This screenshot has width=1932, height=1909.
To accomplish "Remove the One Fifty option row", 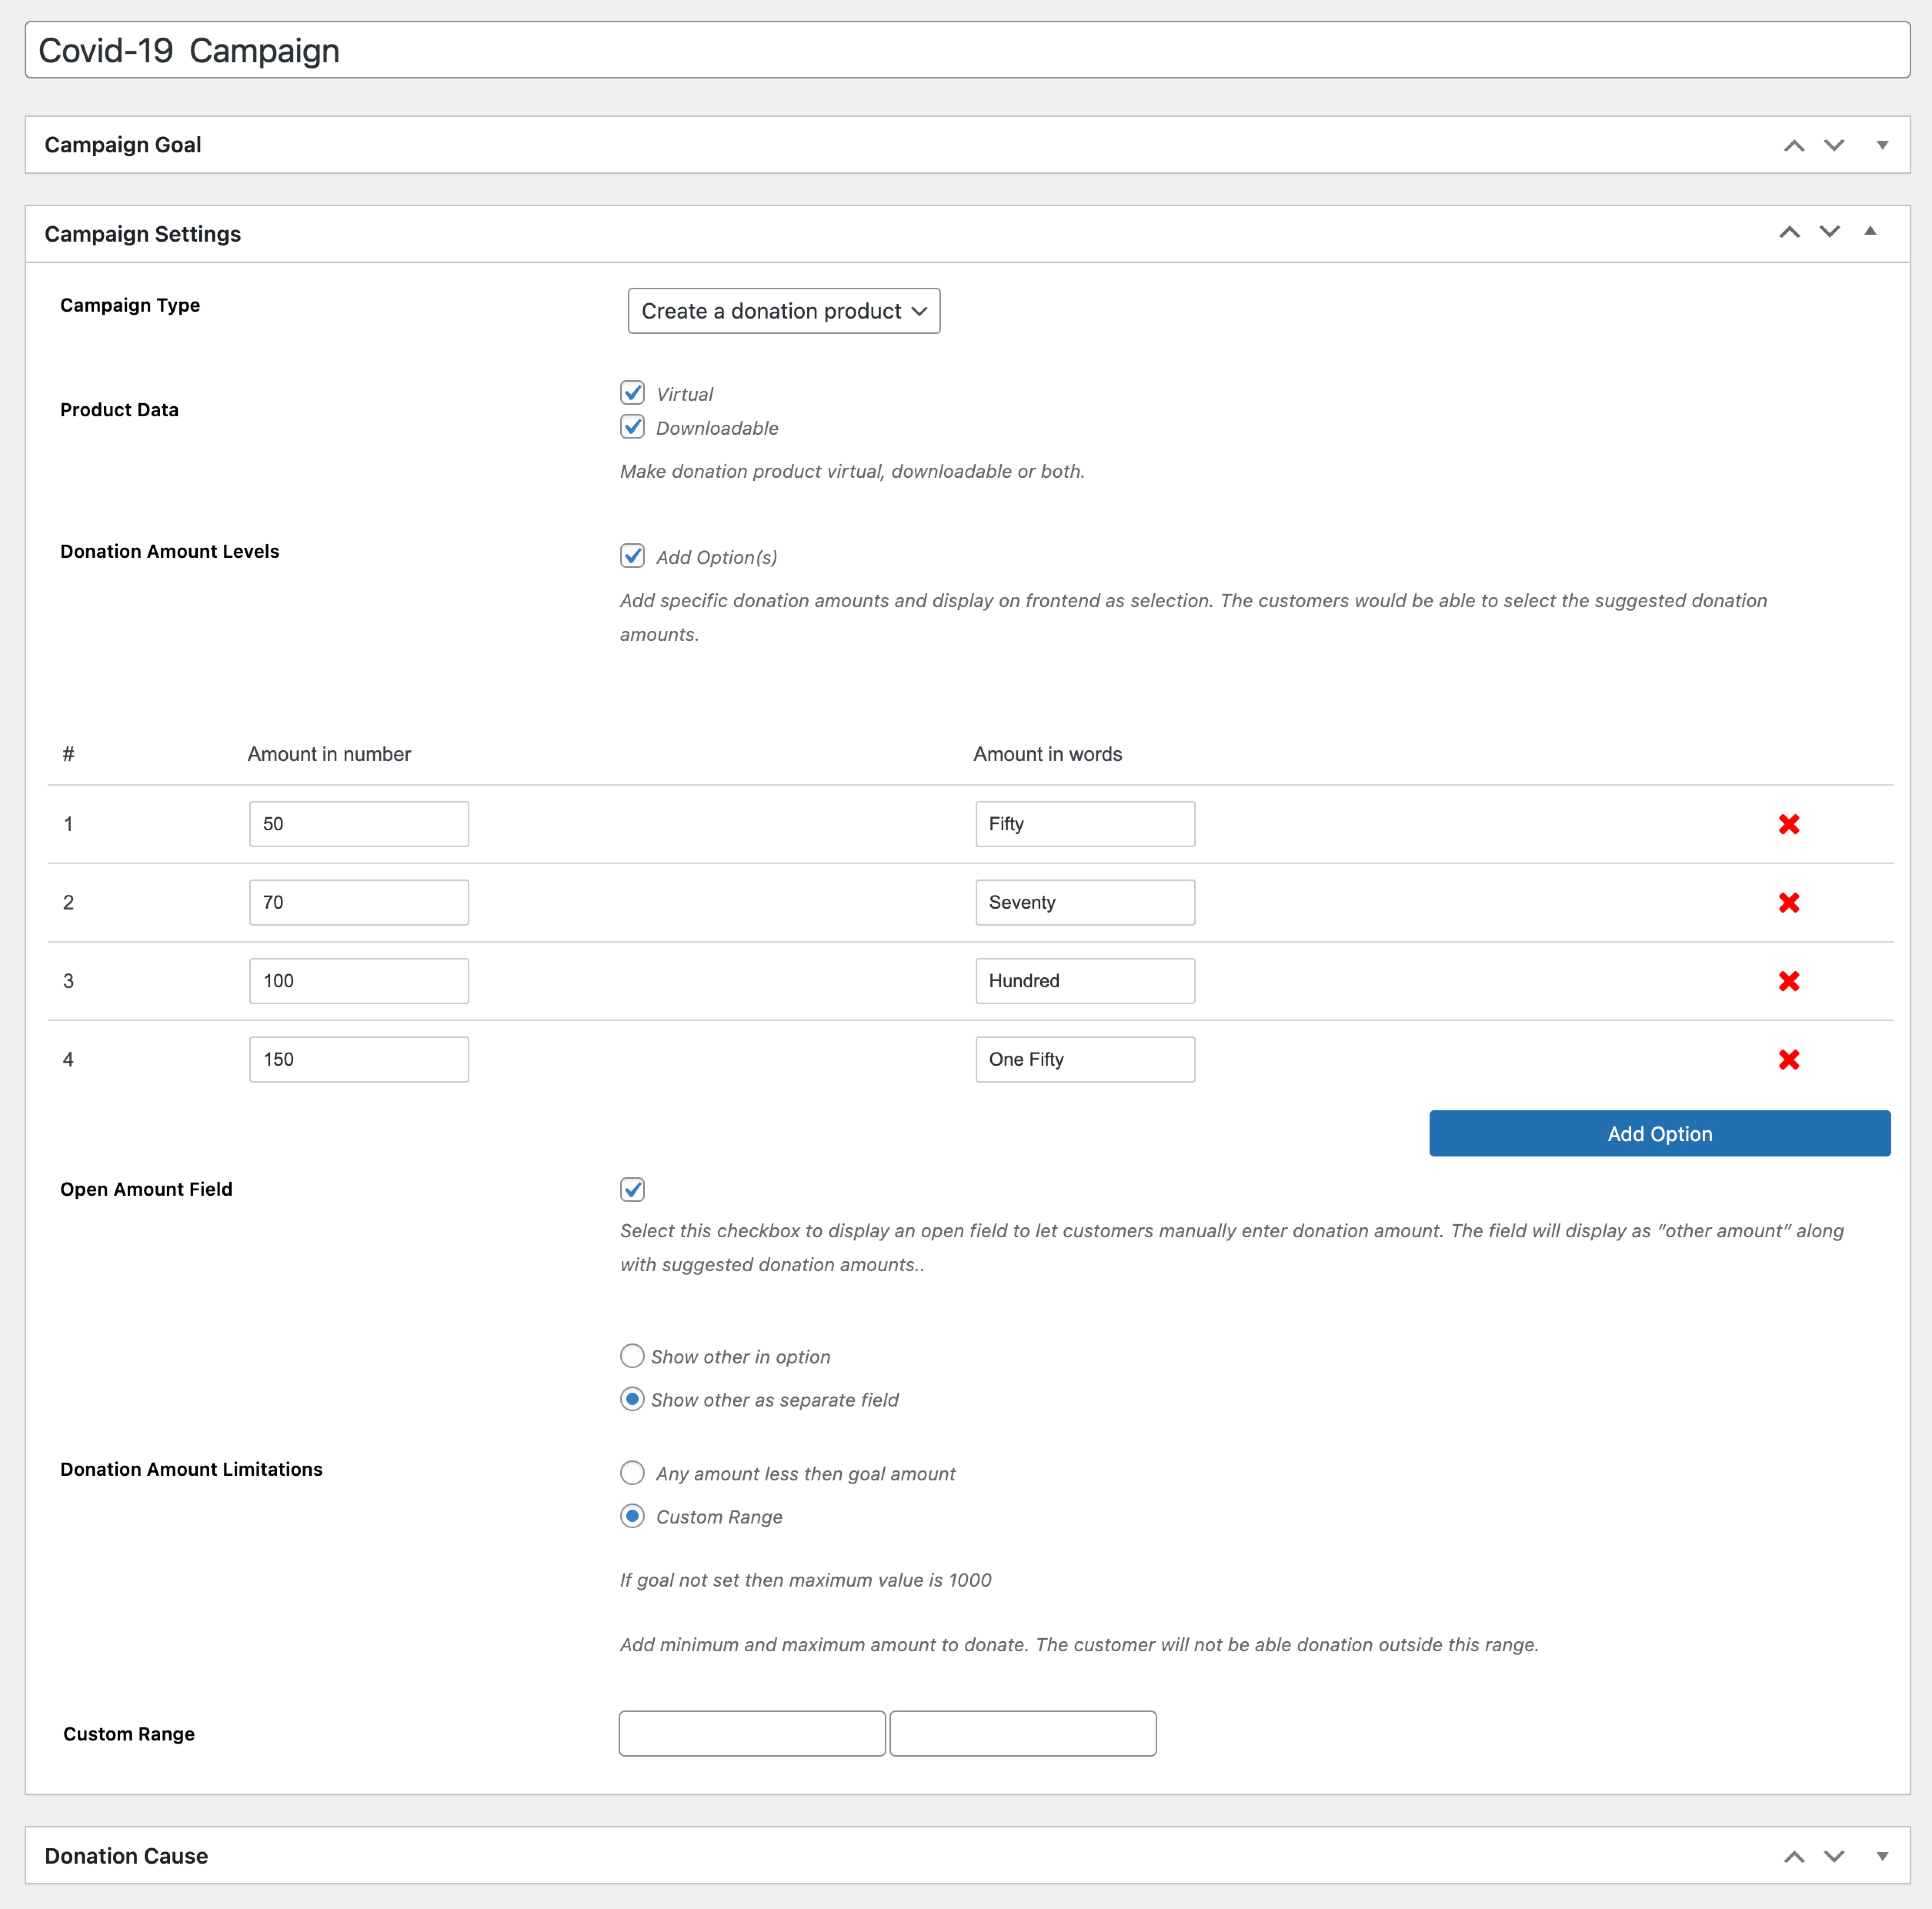I will click(x=1788, y=1059).
